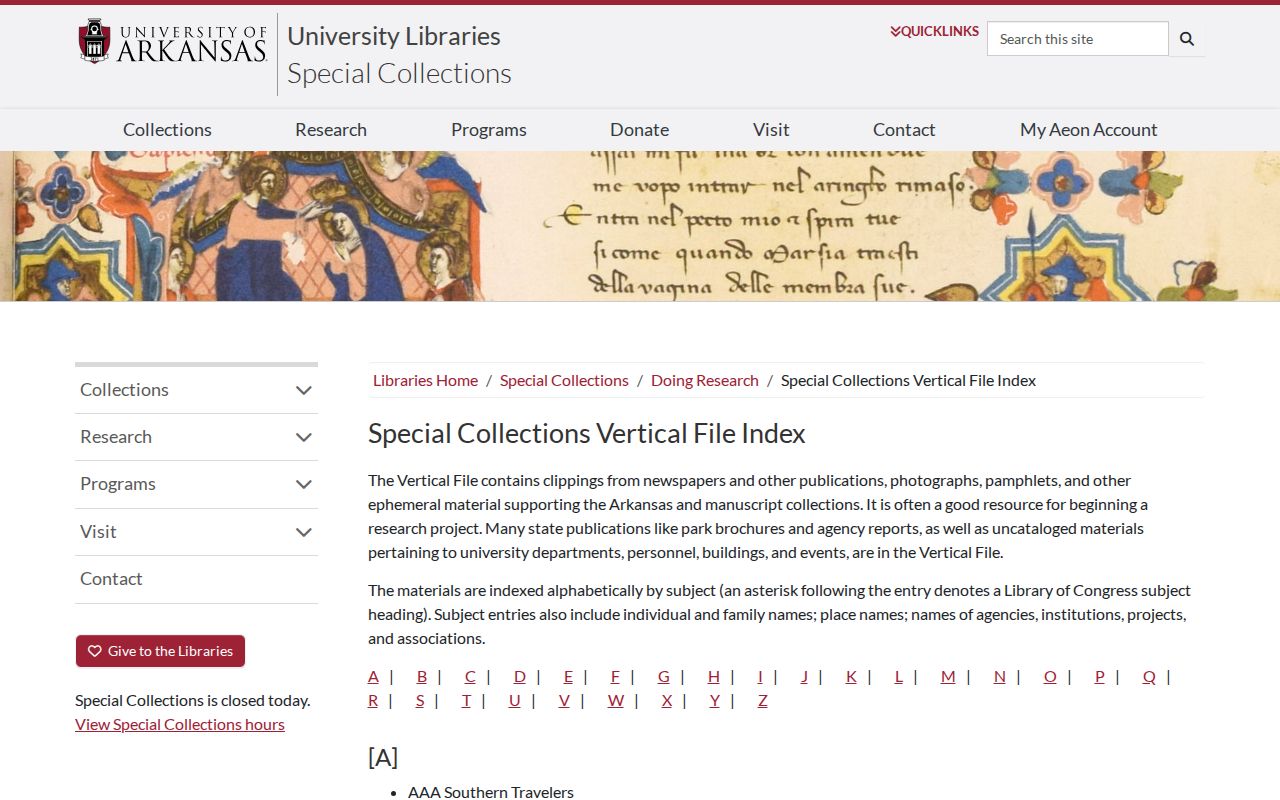Jump to letter W index
Screen dimensions: 1280x800
pyautogui.click(x=615, y=700)
